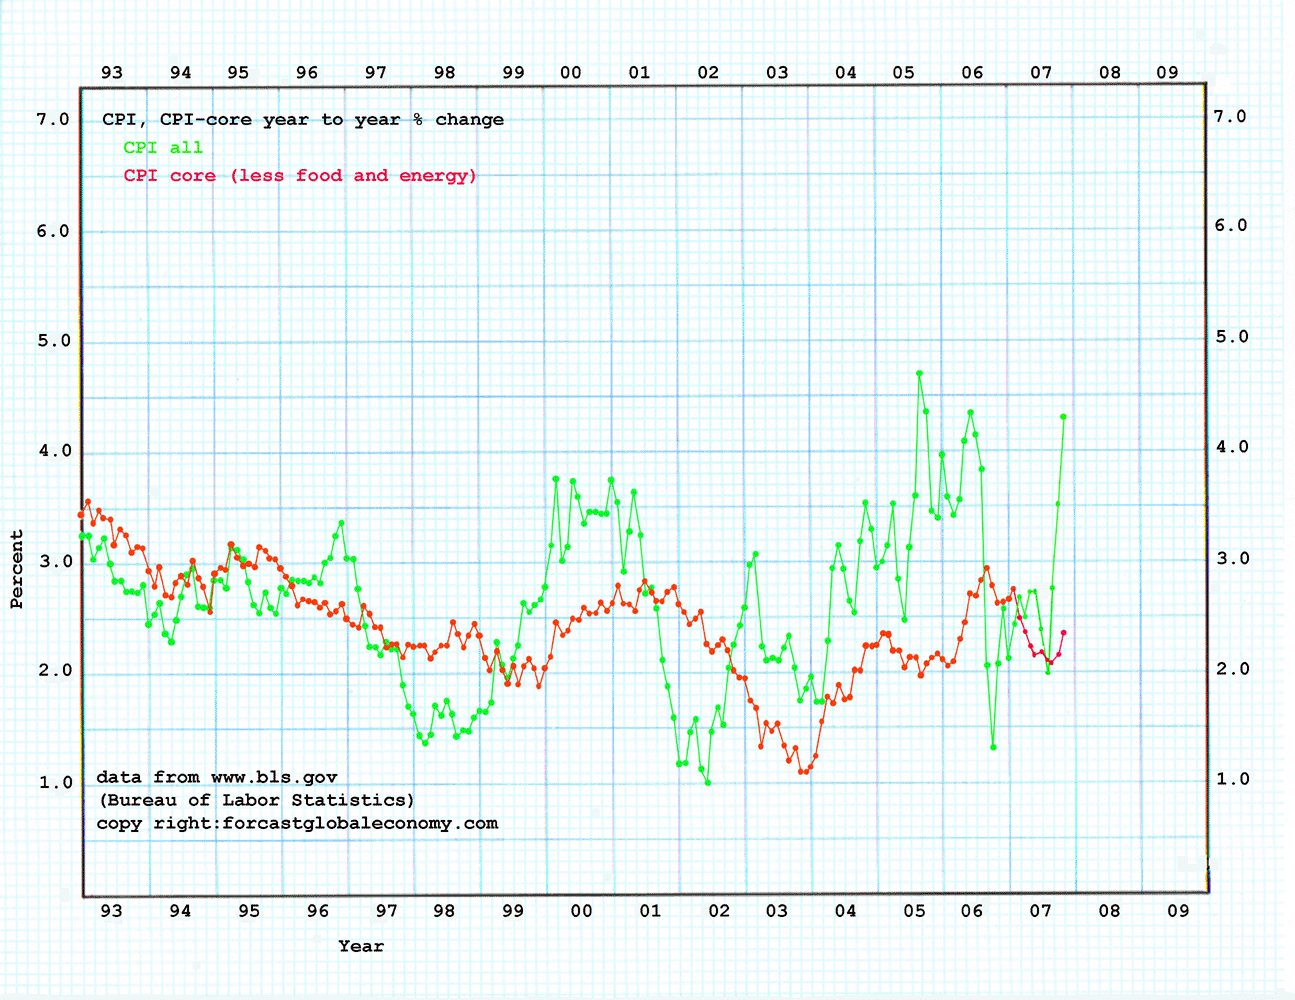The width and height of the screenshot is (1295, 1000).
Task: Open the forcastglobaleconomy.com copyright text
Action: (297, 823)
